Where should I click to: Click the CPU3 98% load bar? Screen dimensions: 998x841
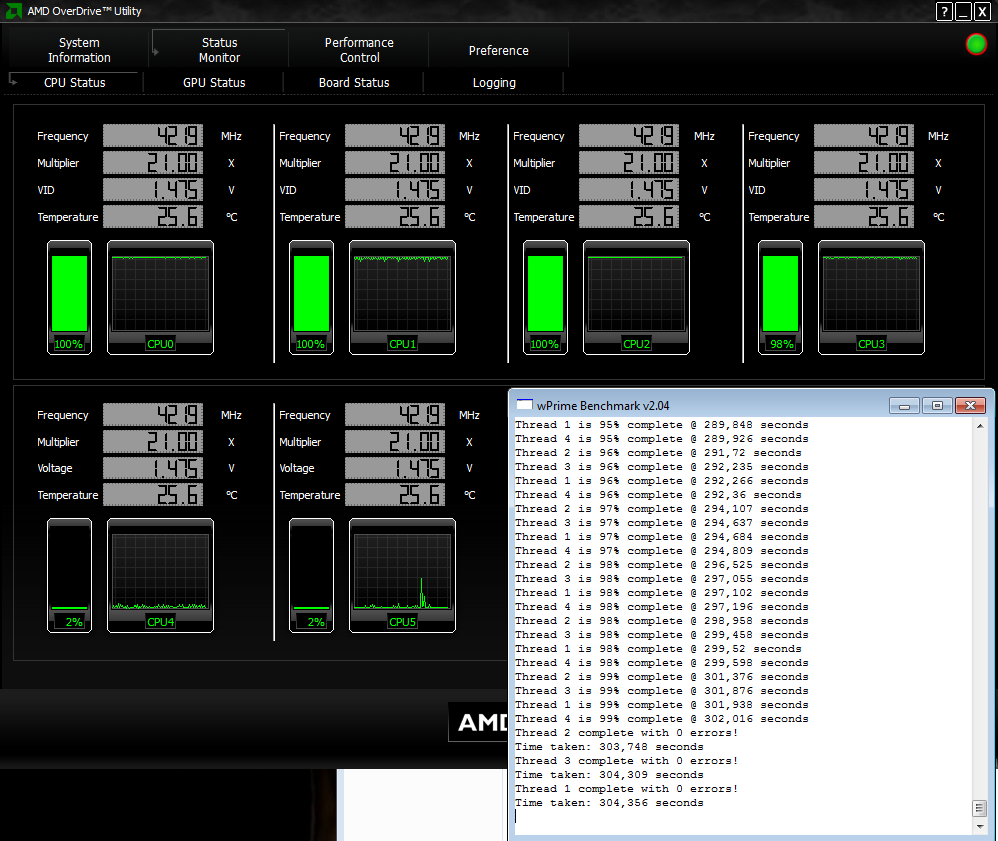pyautogui.click(x=780, y=297)
